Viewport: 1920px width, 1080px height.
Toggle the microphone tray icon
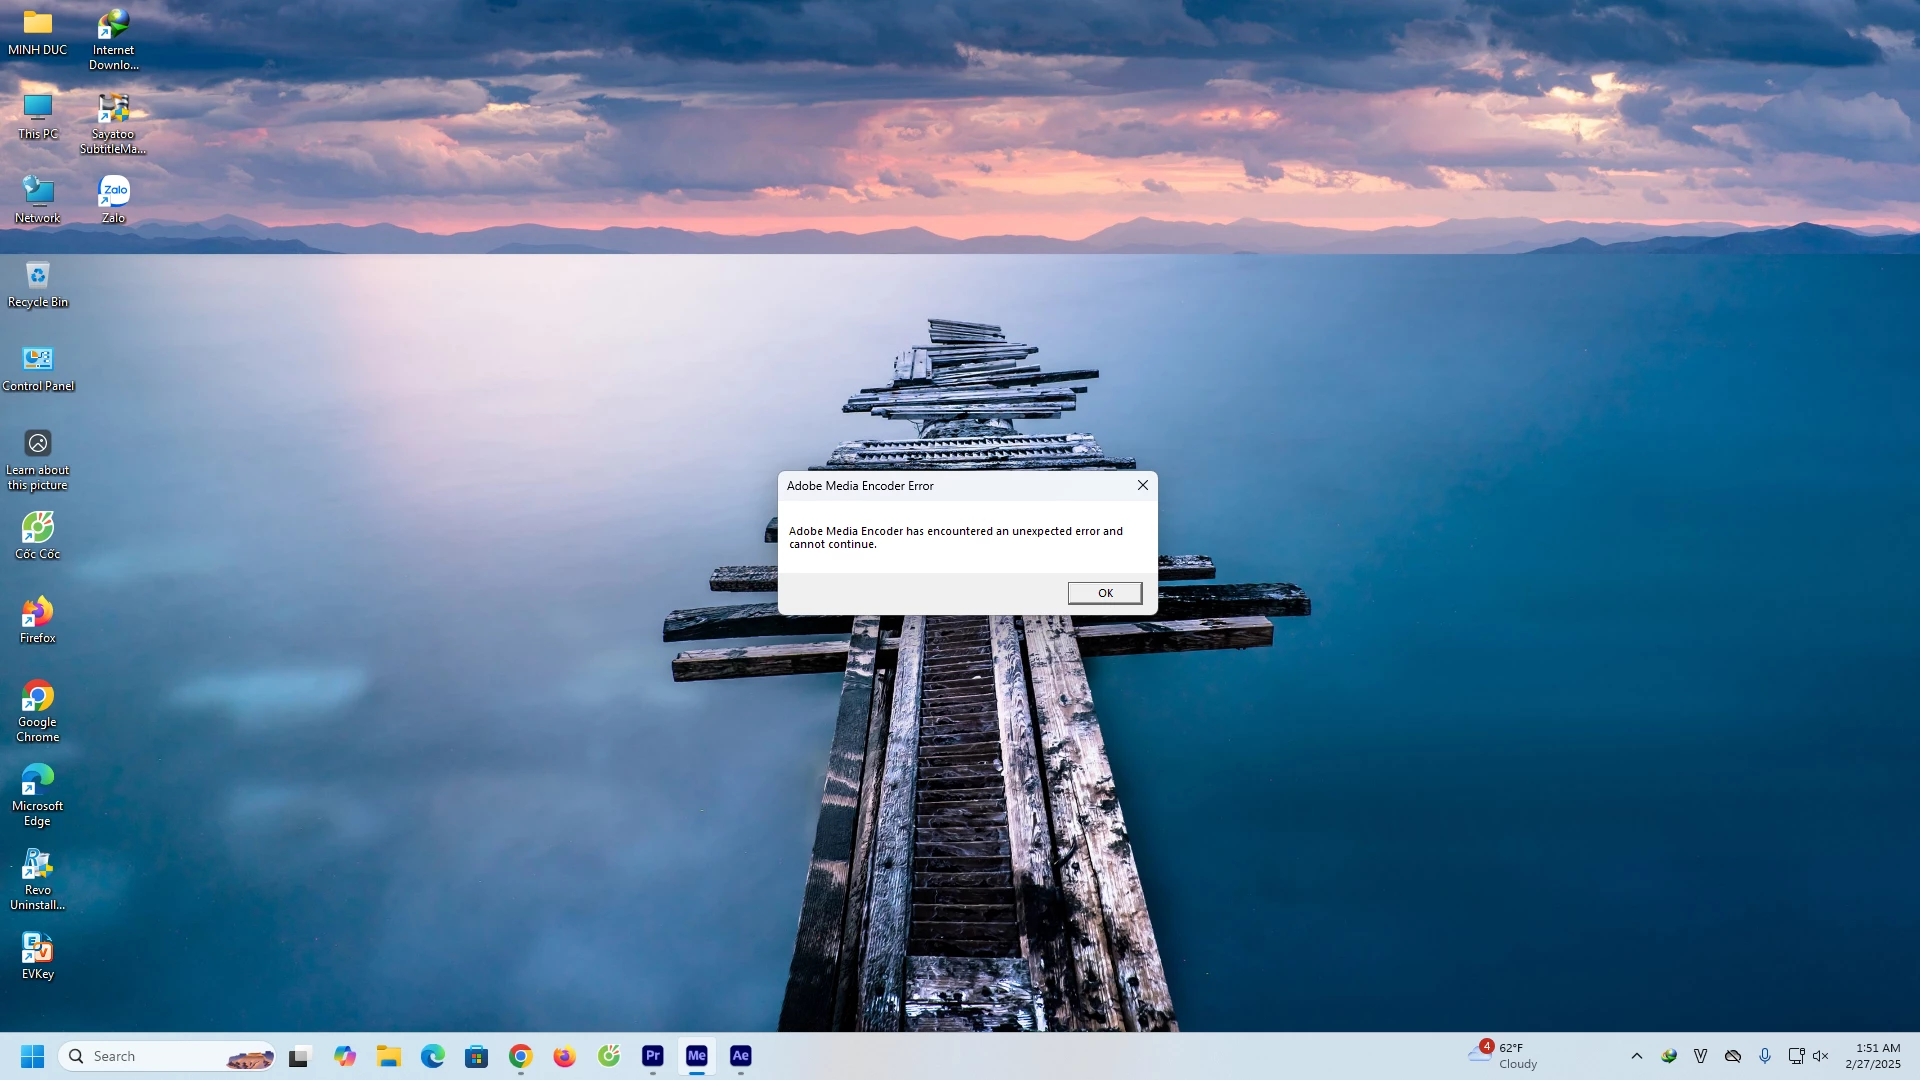(1765, 1056)
